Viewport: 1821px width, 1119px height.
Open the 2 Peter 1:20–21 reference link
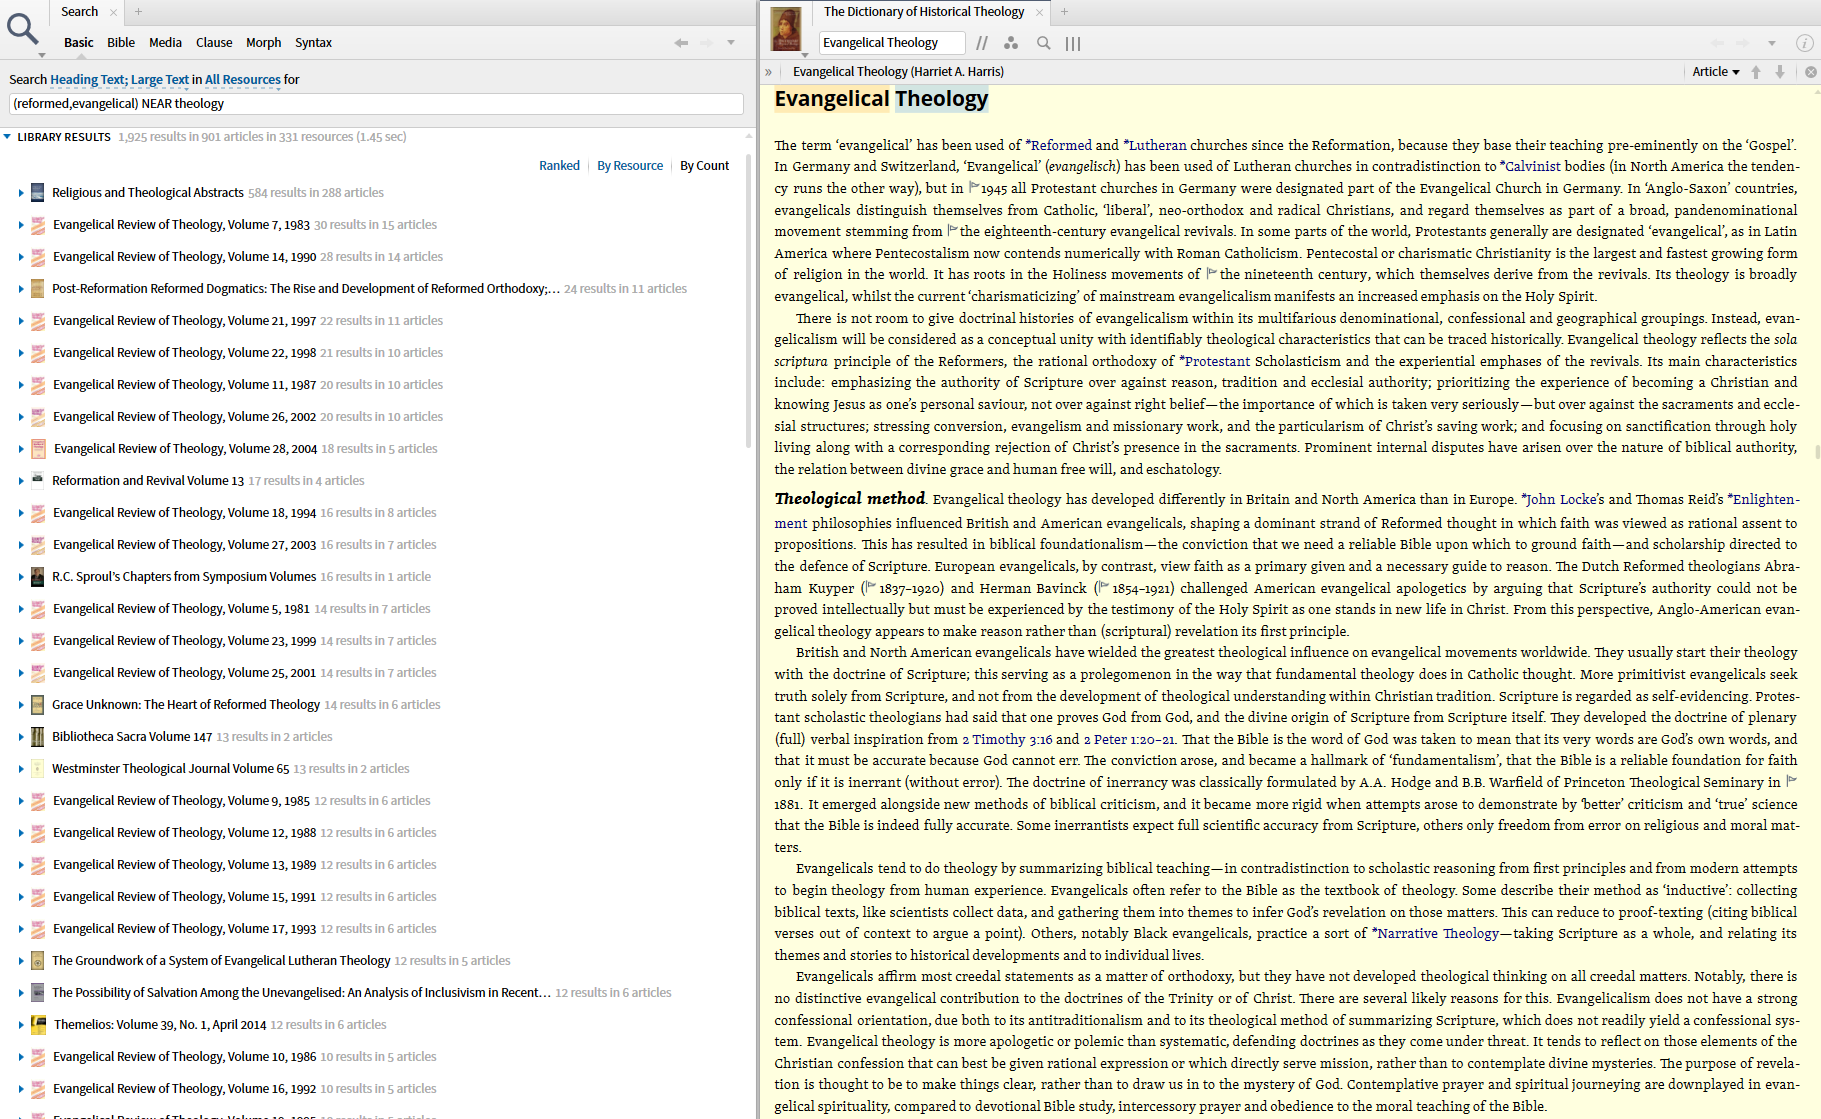(x=1129, y=739)
